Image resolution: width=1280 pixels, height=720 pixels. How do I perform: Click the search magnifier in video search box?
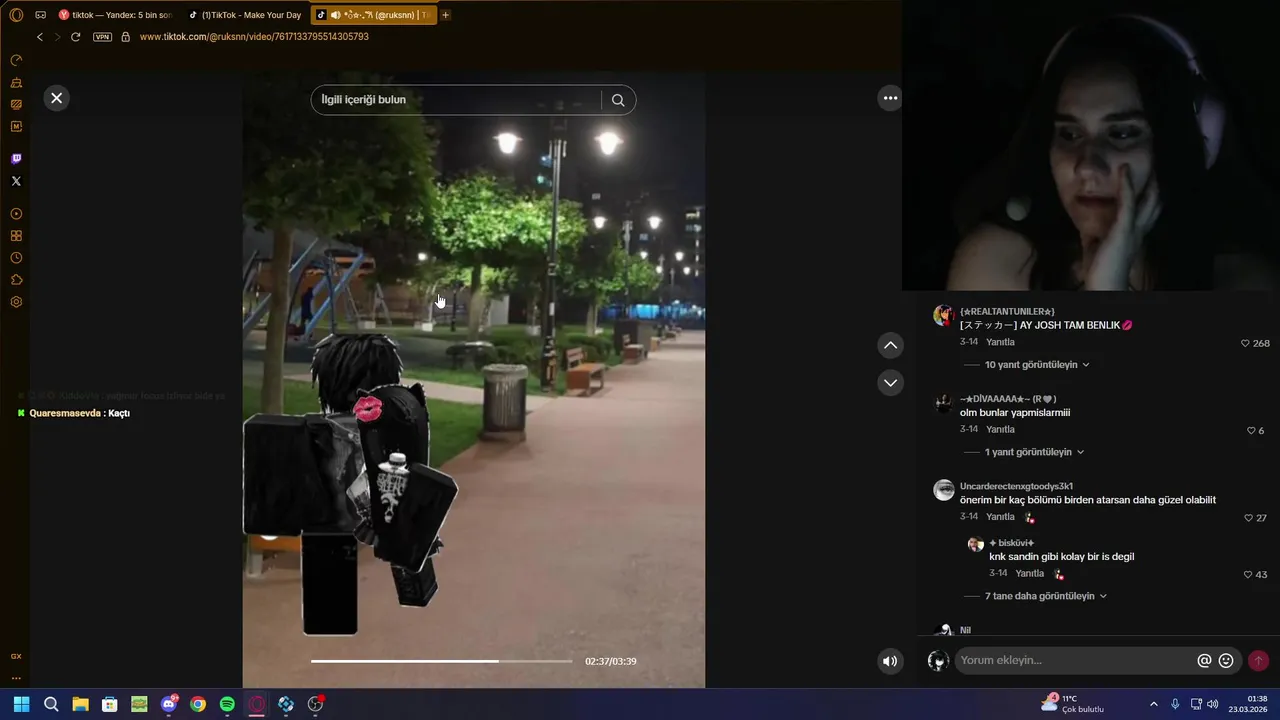618,100
